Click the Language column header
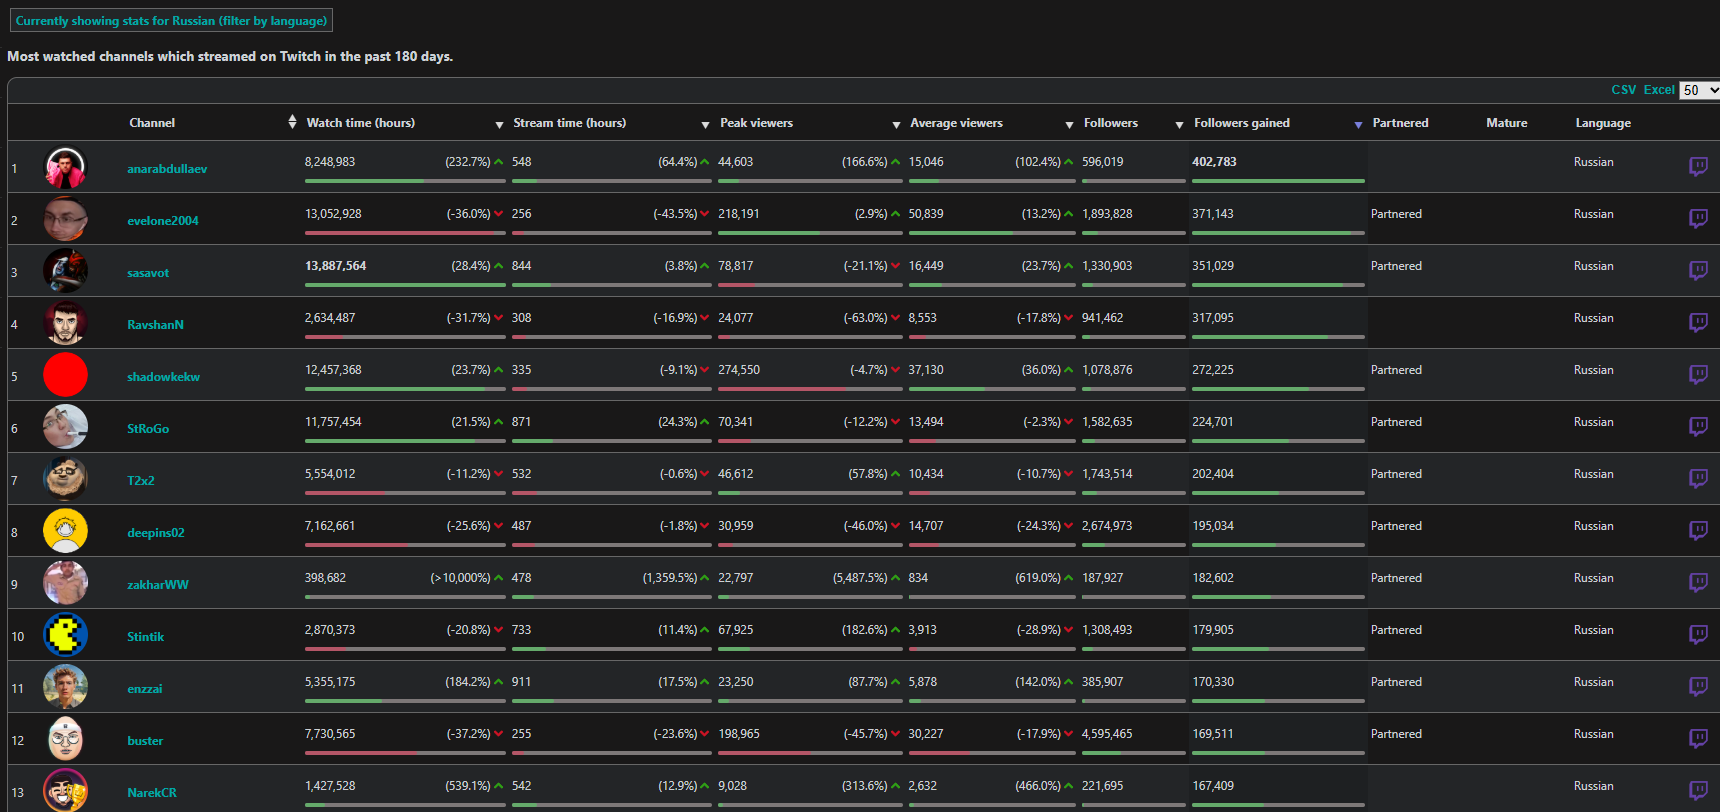 (x=1603, y=123)
